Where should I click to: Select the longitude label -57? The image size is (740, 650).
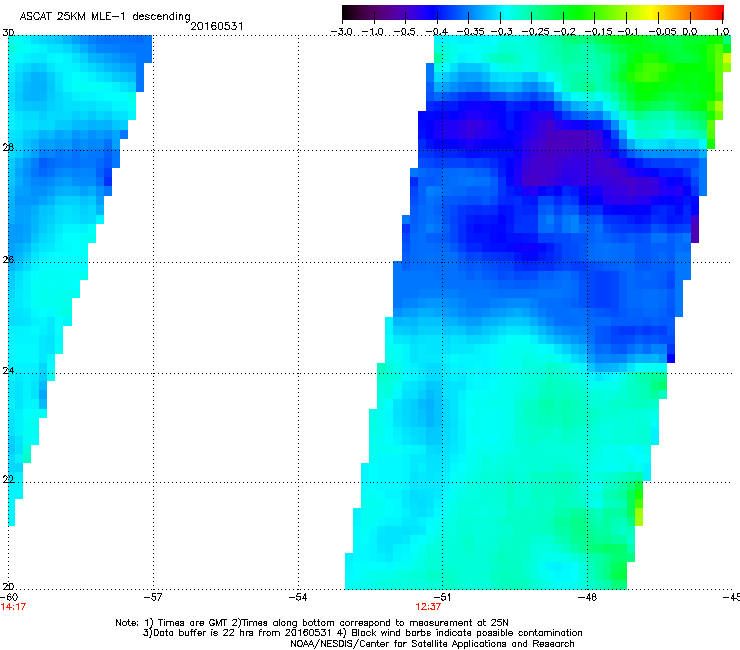click(153, 597)
